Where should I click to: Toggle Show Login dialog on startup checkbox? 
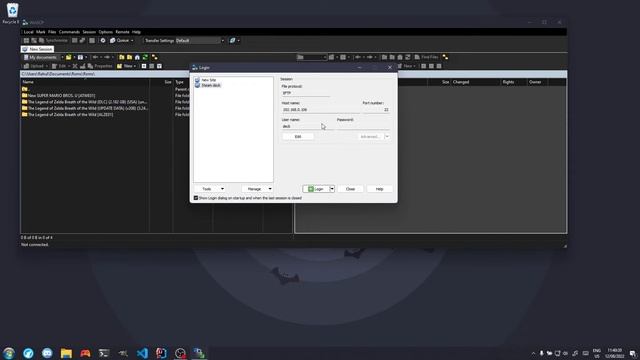coord(196,198)
